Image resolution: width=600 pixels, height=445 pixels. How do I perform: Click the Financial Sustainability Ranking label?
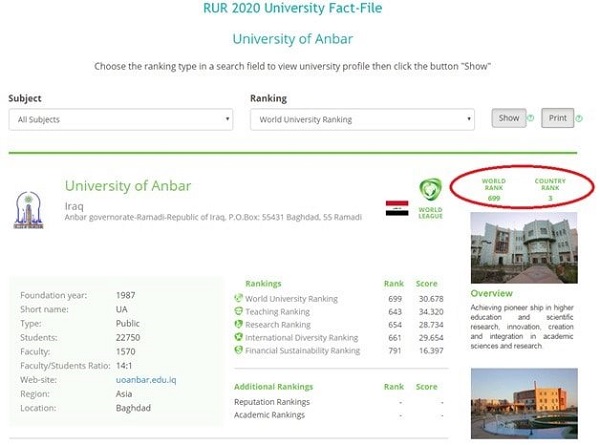302,351
